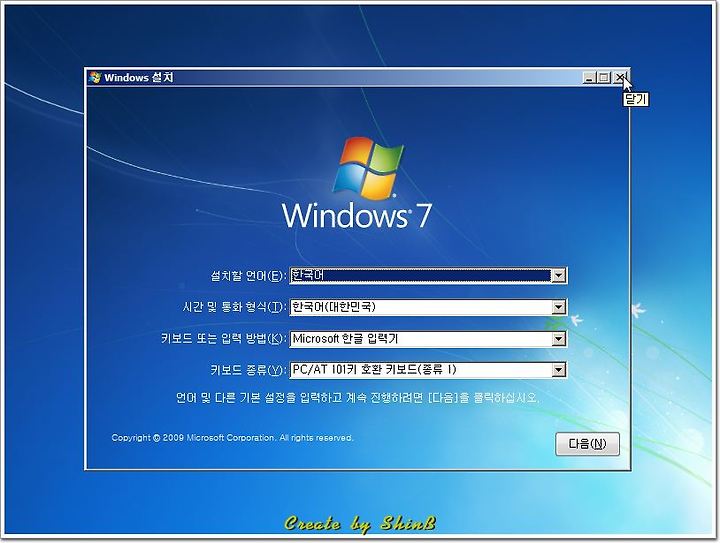
Task: Click the 다음(N) button
Action: tap(587, 444)
